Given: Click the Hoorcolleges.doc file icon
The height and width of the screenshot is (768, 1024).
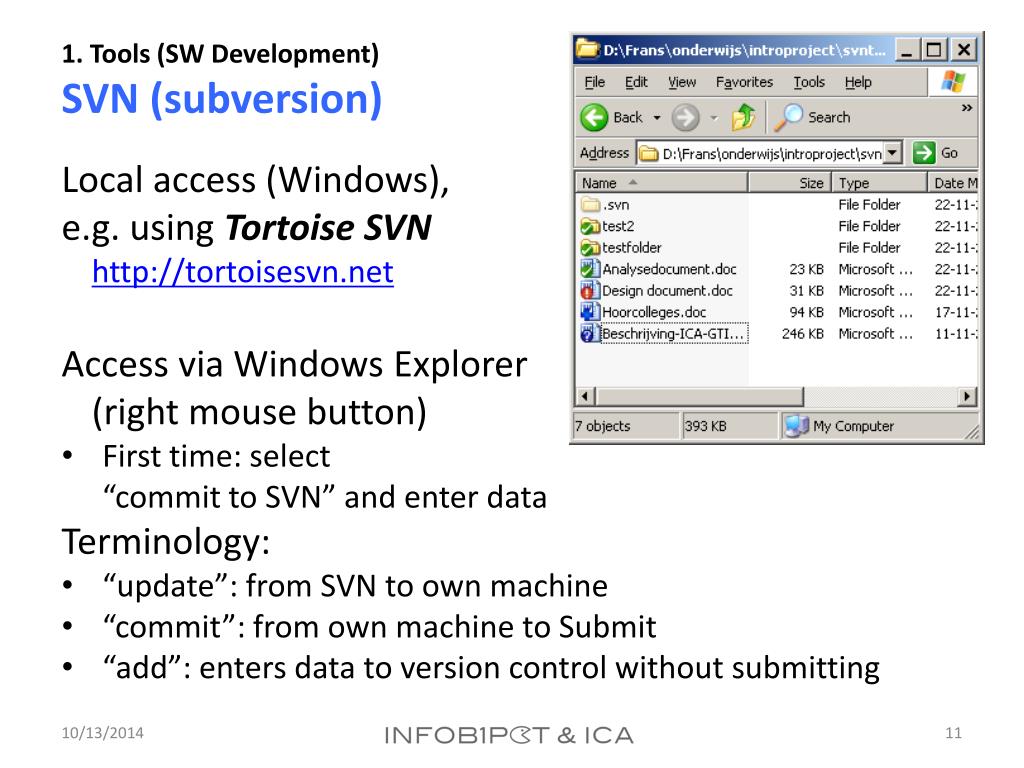Looking at the screenshot, I should [x=590, y=312].
